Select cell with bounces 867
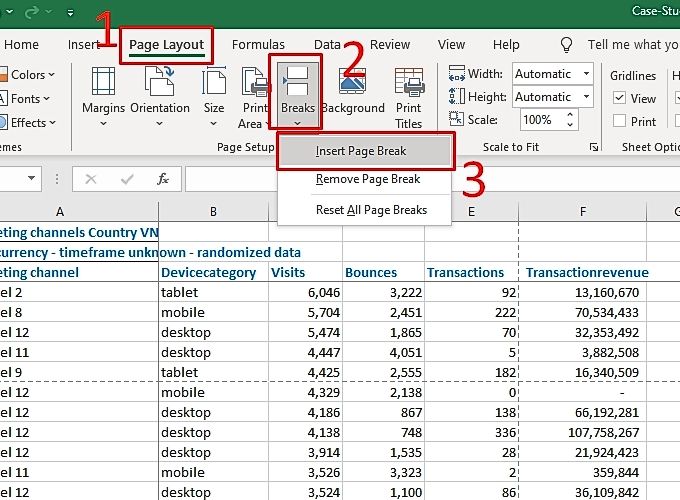 coord(383,412)
